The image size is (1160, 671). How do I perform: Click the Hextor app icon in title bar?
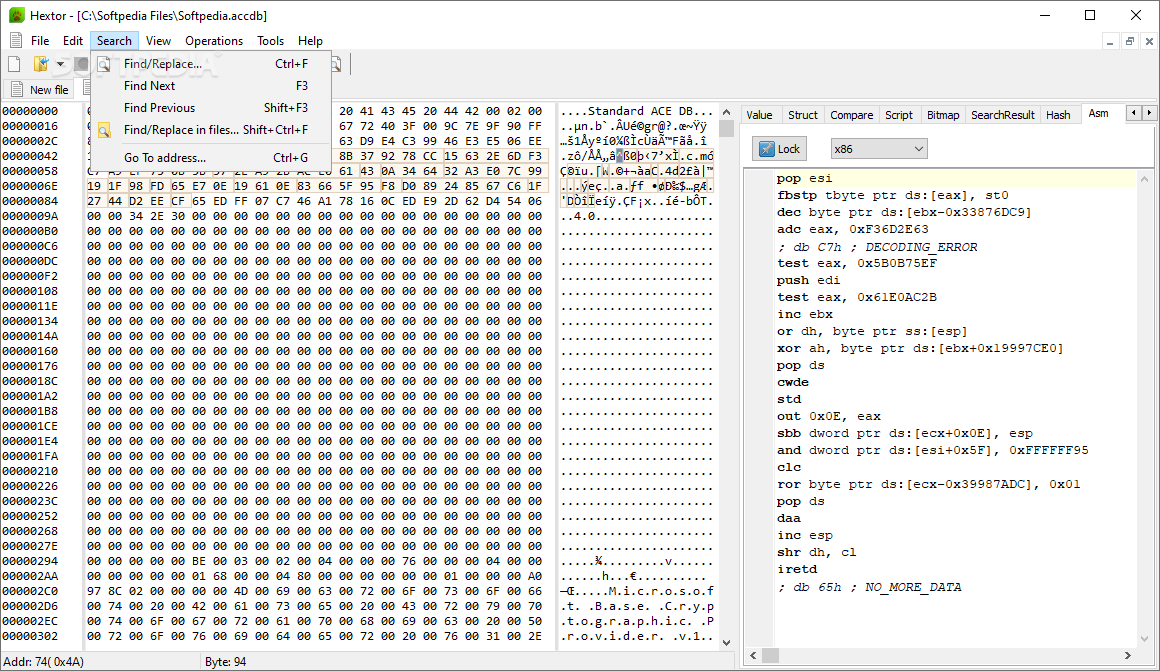coord(16,15)
